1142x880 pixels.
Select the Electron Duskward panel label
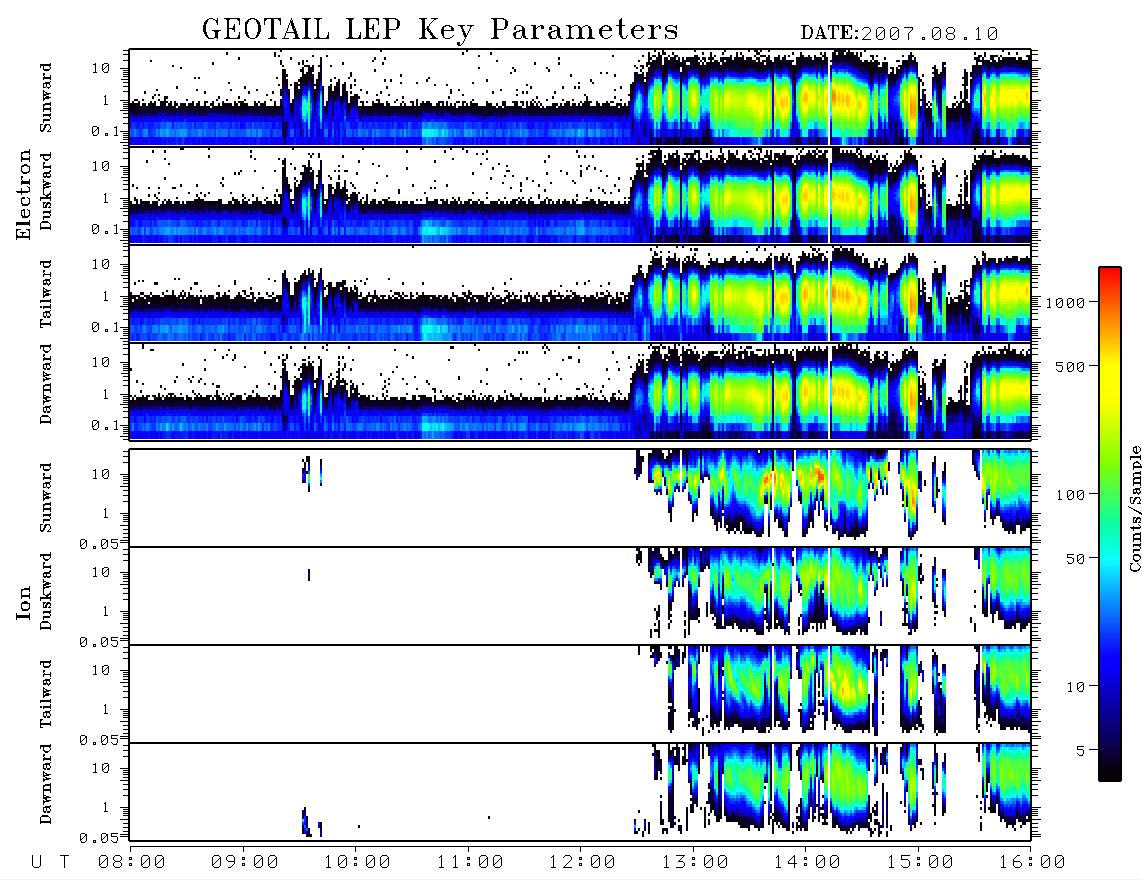[46, 192]
